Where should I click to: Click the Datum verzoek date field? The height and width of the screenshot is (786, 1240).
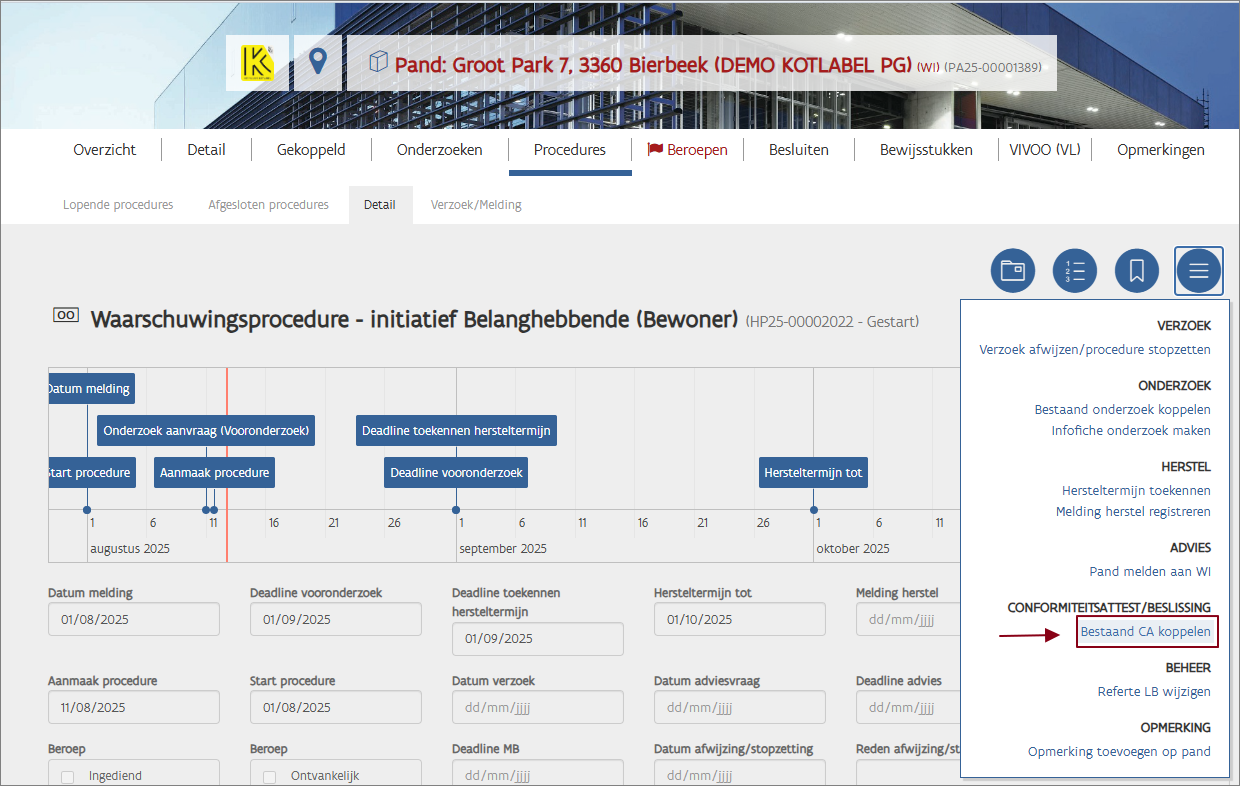(537, 708)
